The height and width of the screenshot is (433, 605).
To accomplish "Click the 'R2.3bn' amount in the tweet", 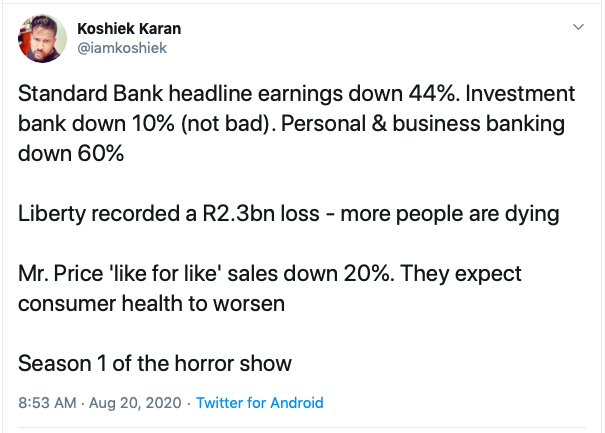I will [x=239, y=214].
